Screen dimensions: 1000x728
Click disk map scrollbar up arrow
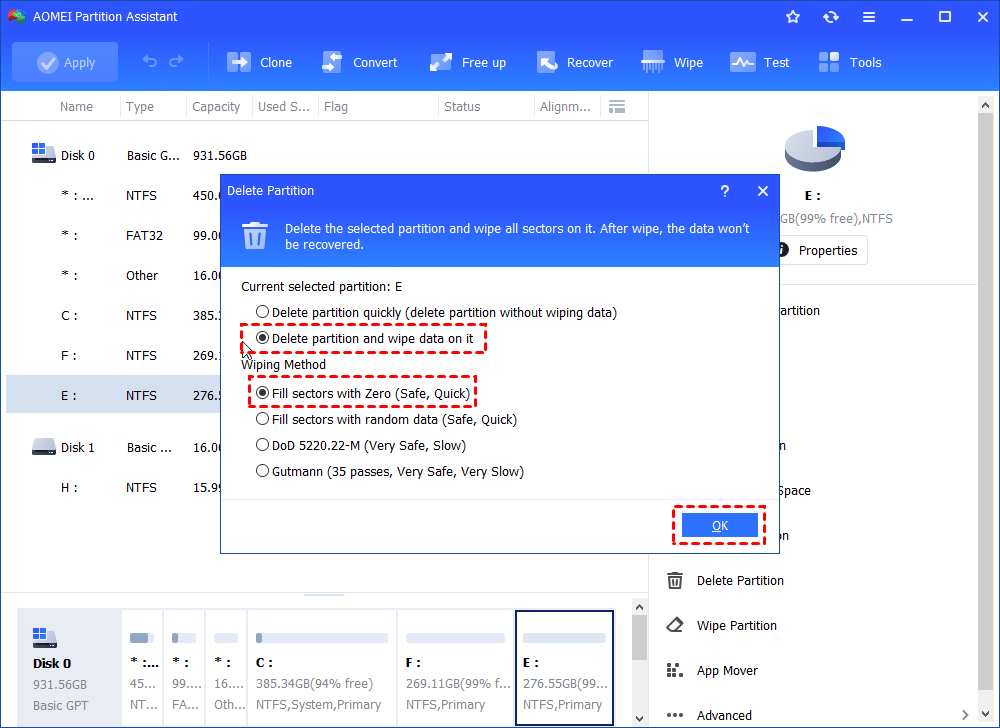click(640, 608)
